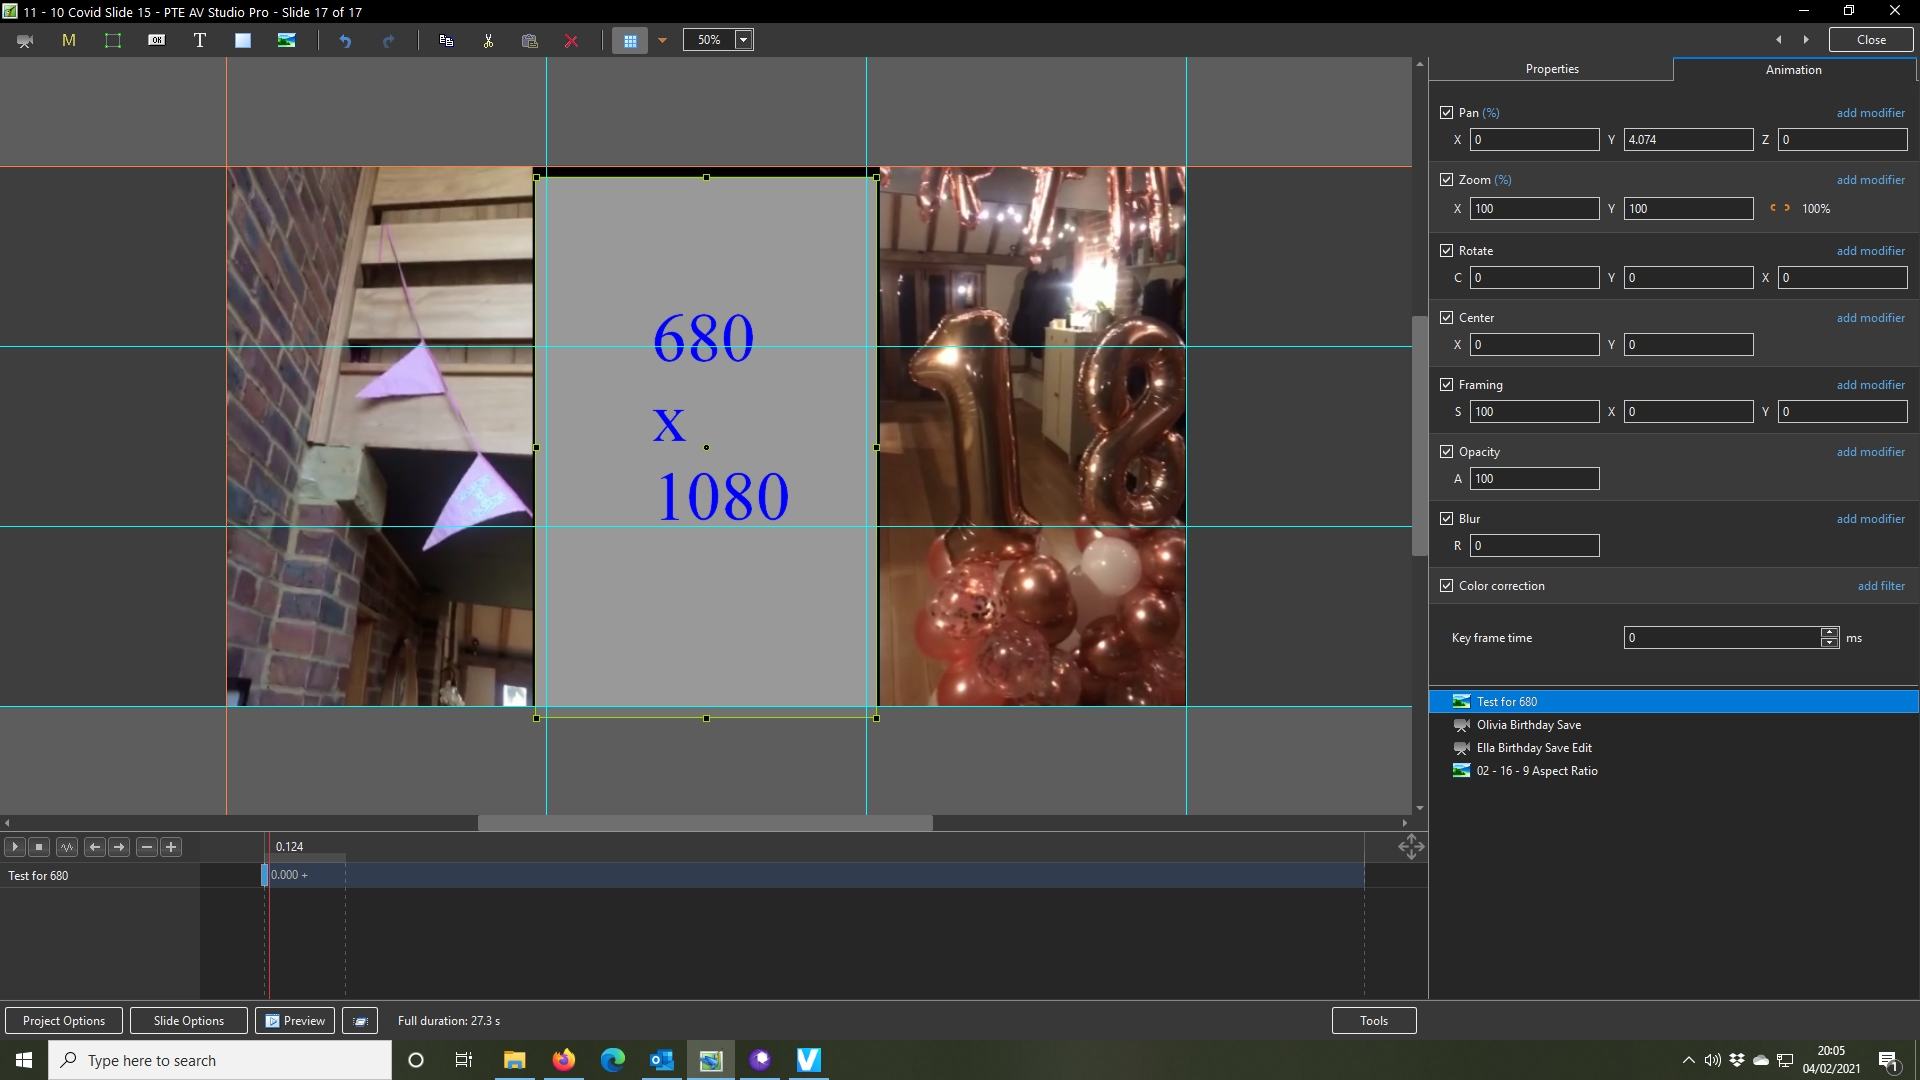The width and height of the screenshot is (1920, 1080).
Task: Click the add video toolbar icon
Action: [25, 41]
